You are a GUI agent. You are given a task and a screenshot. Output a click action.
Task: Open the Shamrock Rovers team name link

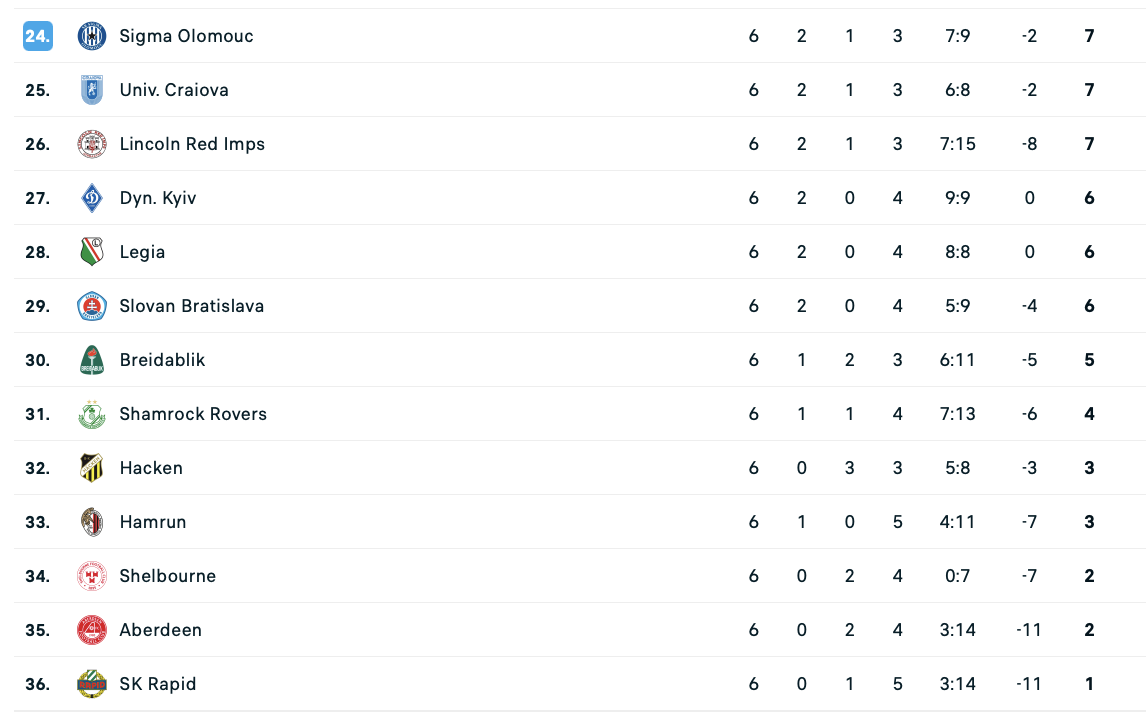click(193, 414)
